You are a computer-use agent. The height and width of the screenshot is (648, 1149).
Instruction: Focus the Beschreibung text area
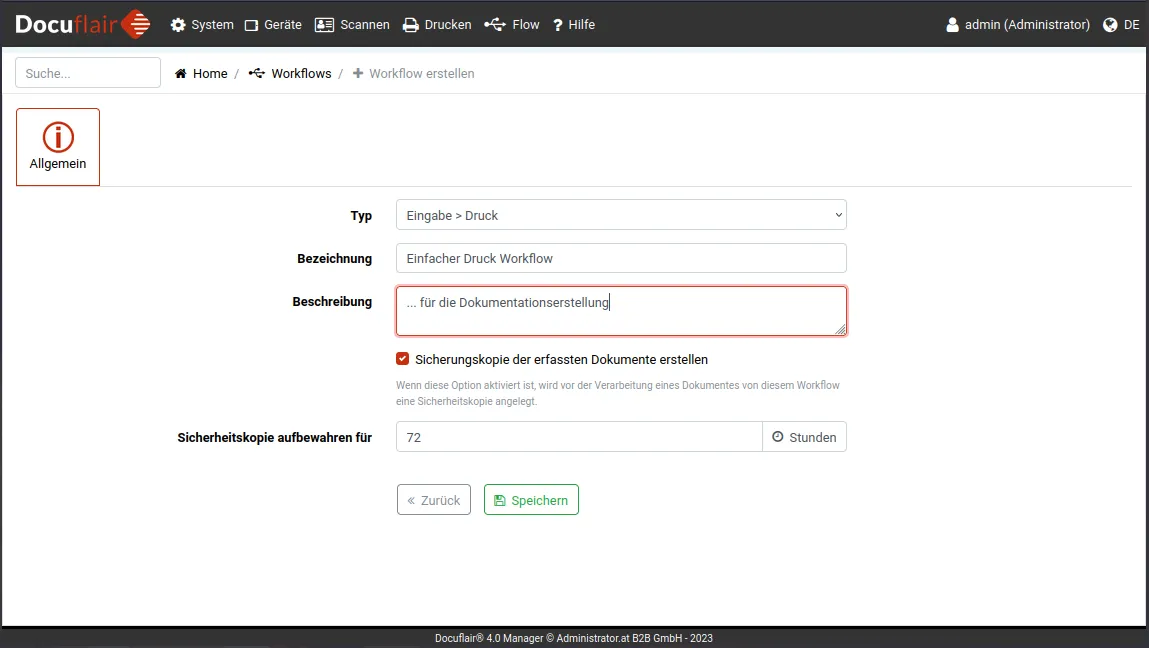[x=621, y=311]
